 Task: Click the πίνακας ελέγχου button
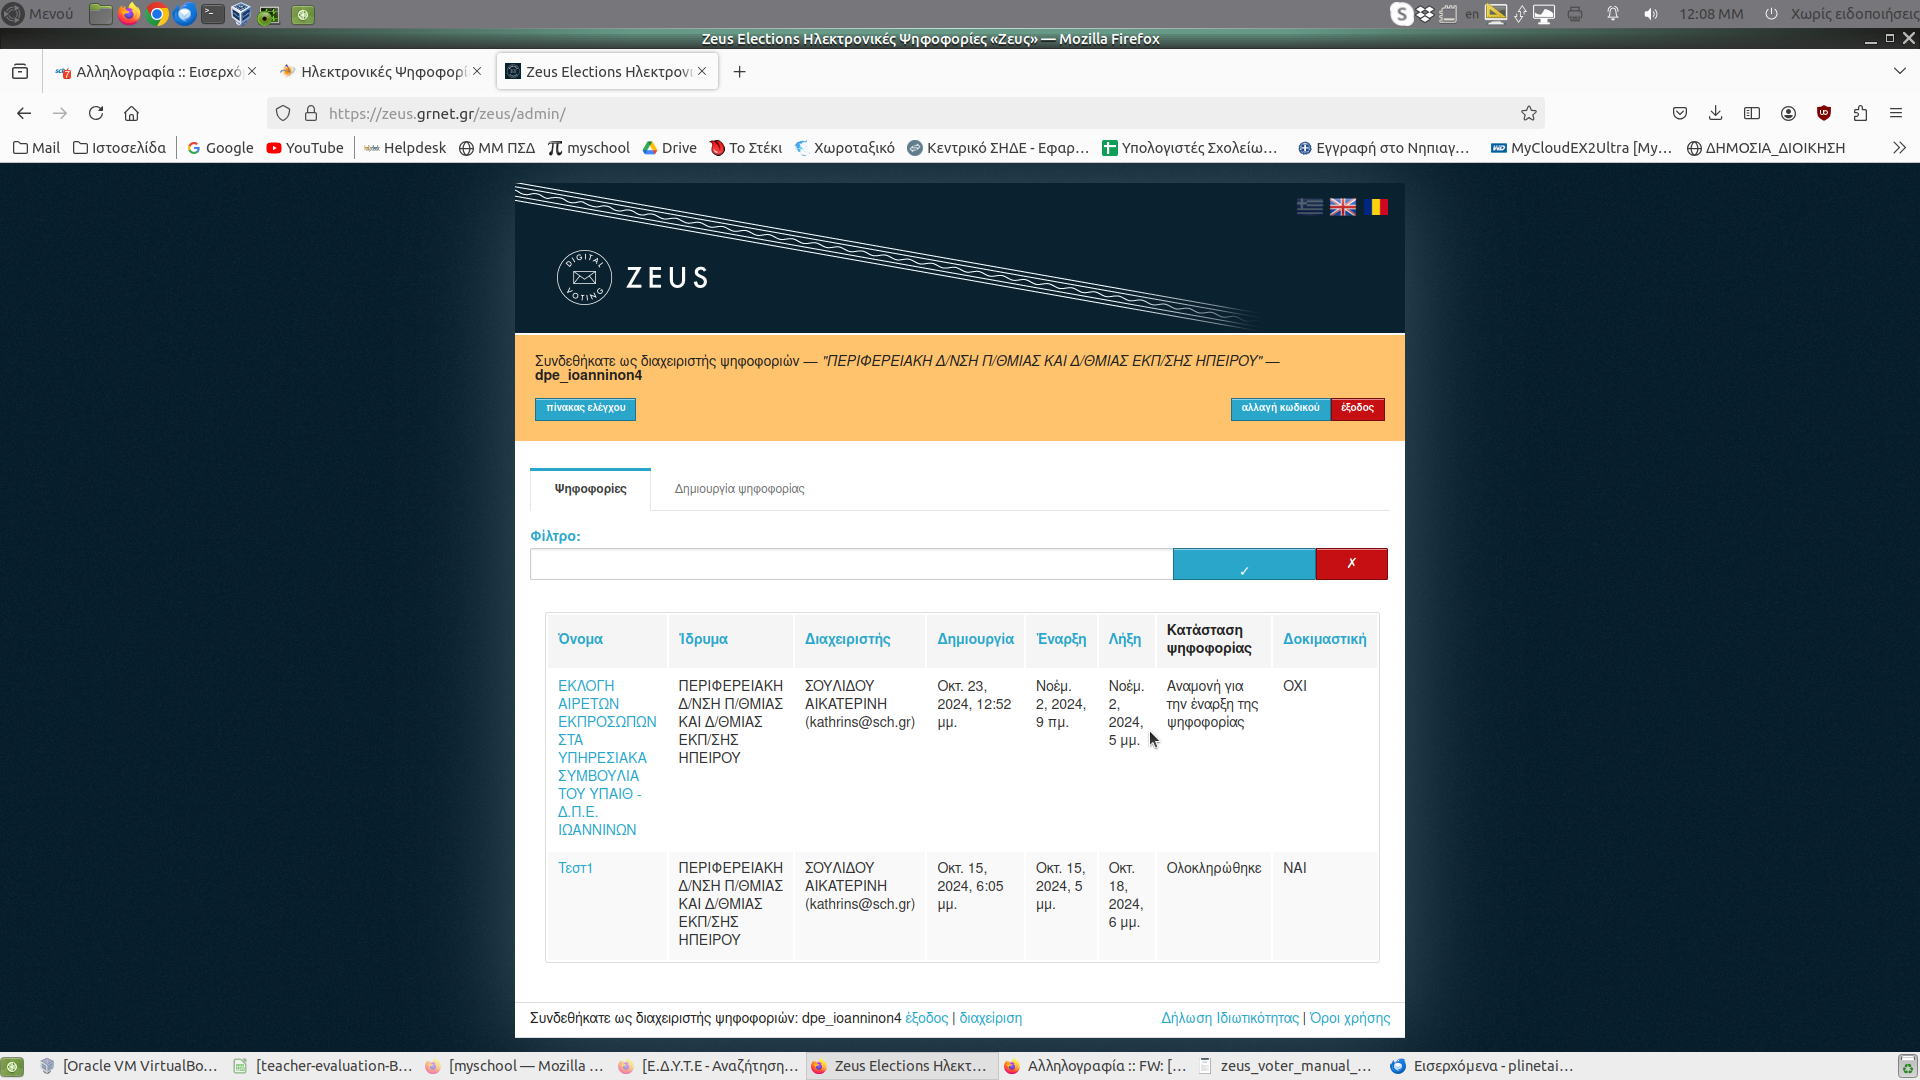[x=585, y=407]
